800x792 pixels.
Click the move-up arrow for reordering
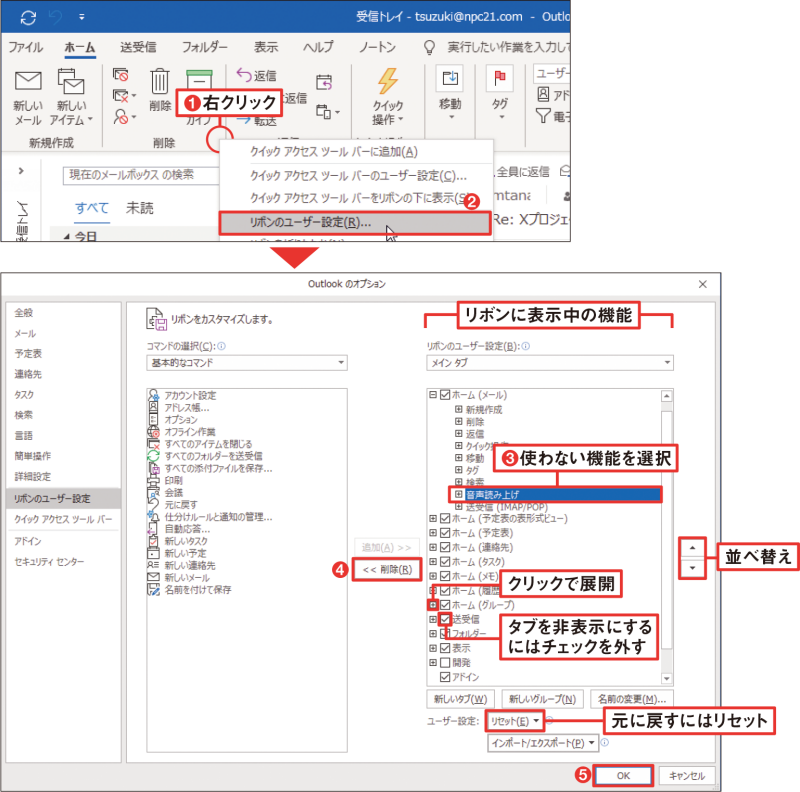point(691,548)
